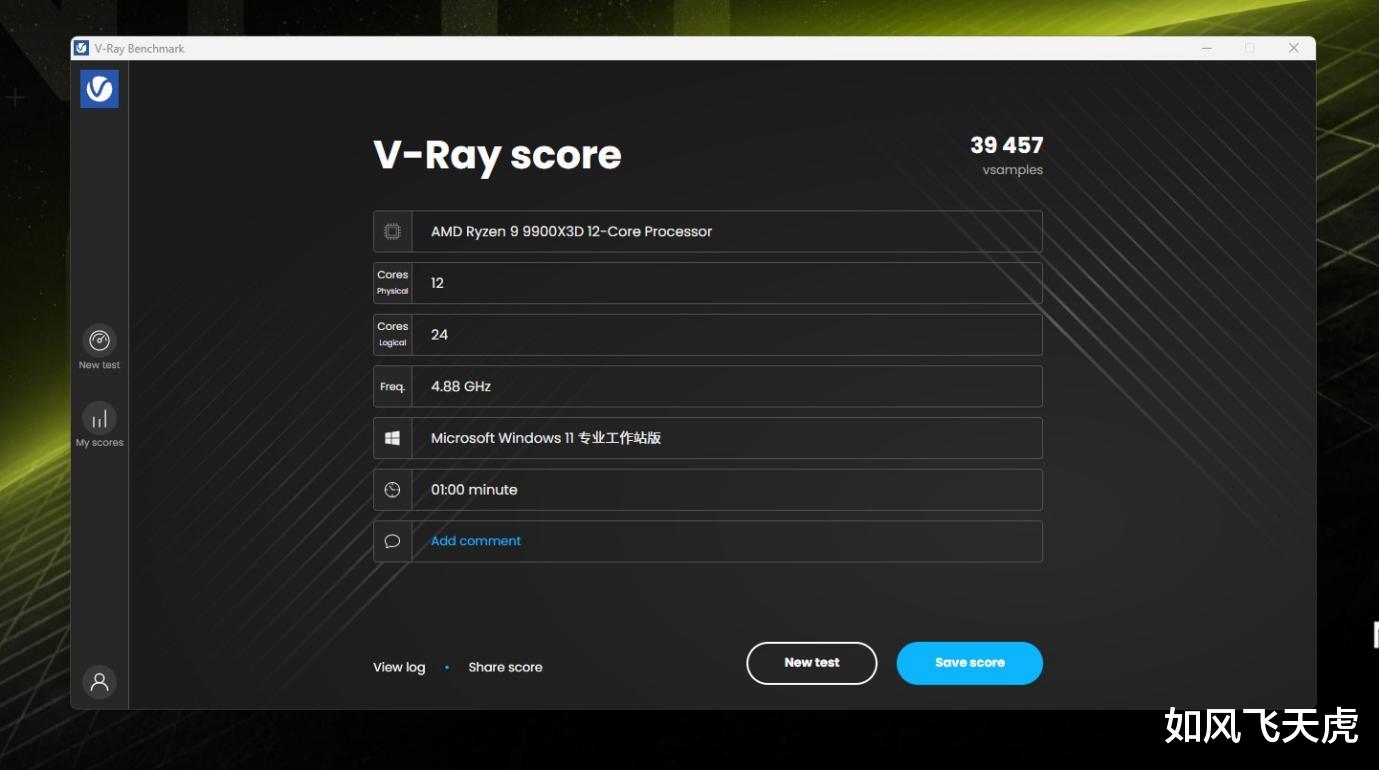Click the Freq. label
The image size is (1379, 770).
click(x=392, y=386)
